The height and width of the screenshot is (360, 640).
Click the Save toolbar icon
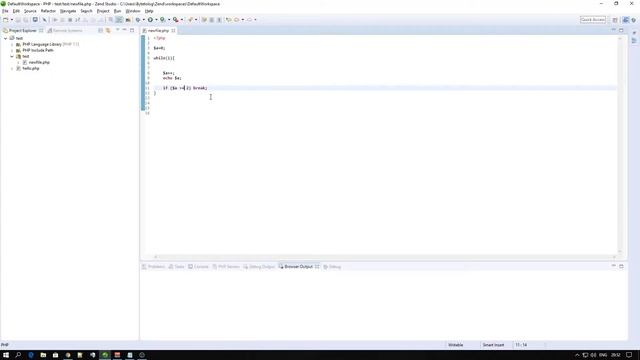[x=18, y=20]
